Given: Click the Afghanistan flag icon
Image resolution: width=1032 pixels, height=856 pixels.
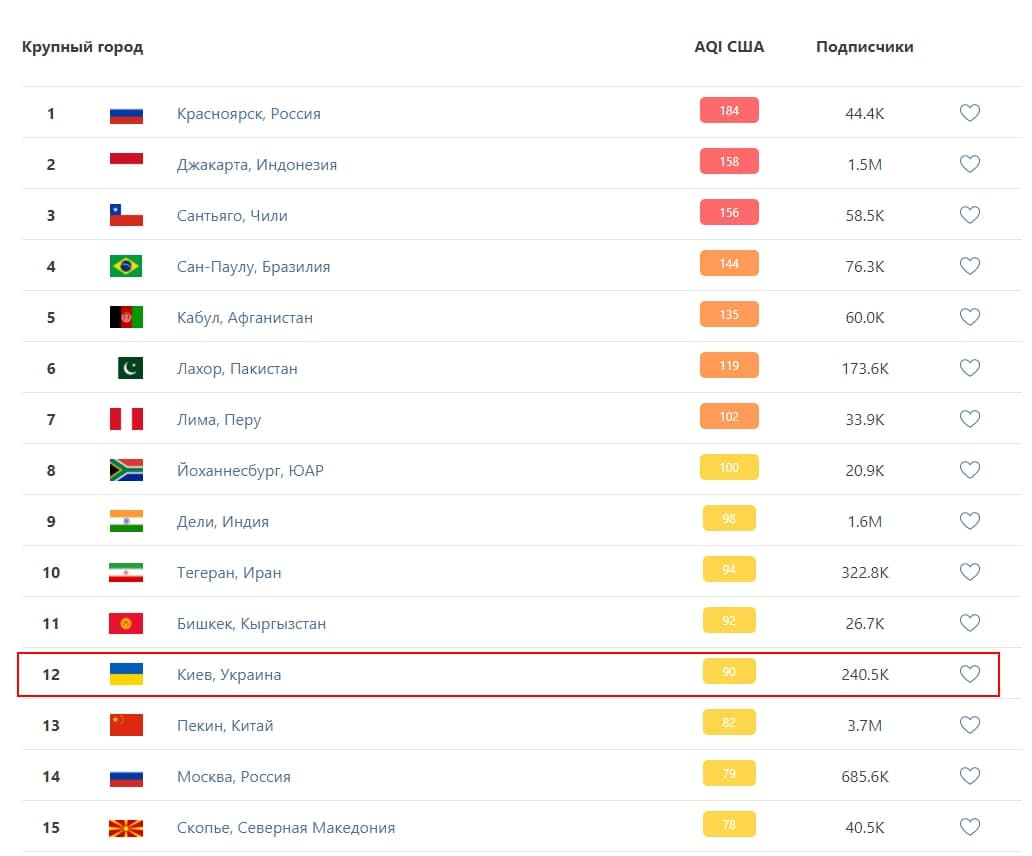Looking at the screenshot, I should 126,317.
